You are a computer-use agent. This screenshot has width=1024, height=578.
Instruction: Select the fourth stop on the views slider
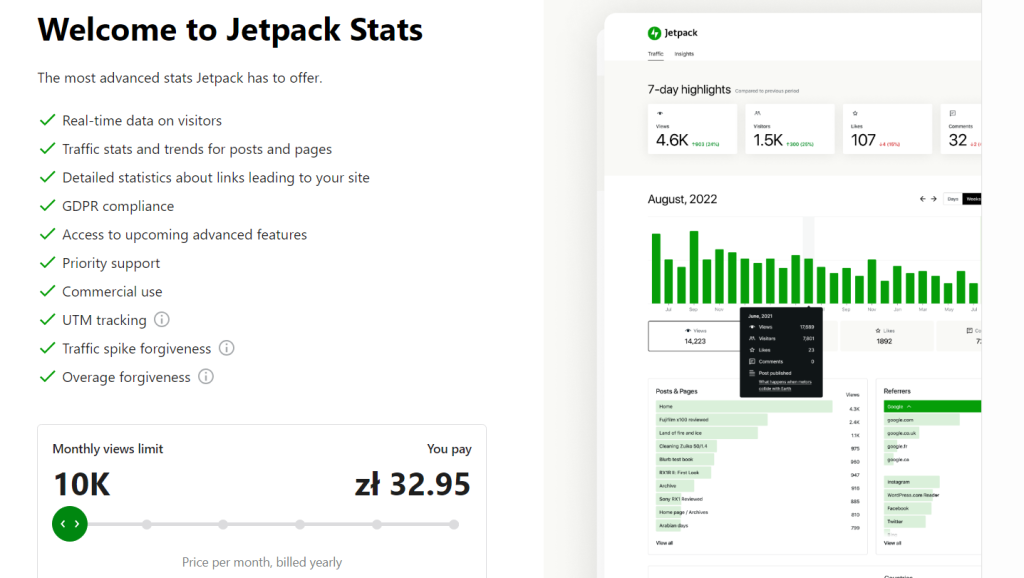[x=300, y=524]
